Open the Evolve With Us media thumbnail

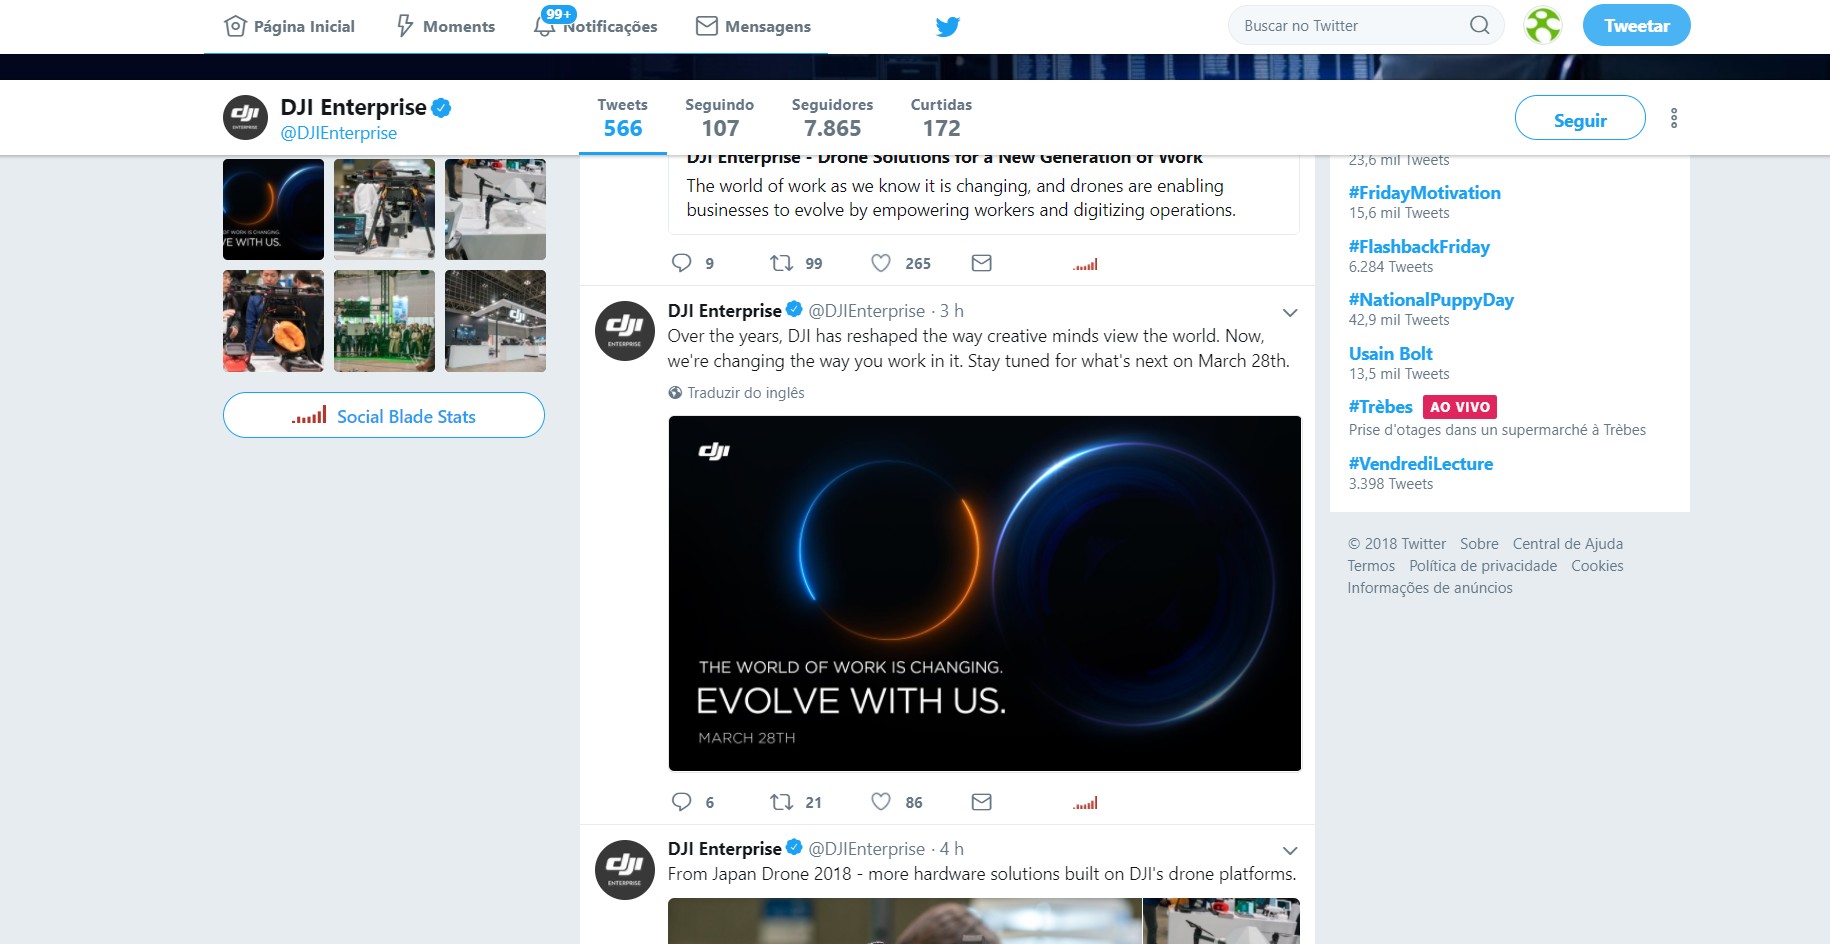(x=273, y=210)
